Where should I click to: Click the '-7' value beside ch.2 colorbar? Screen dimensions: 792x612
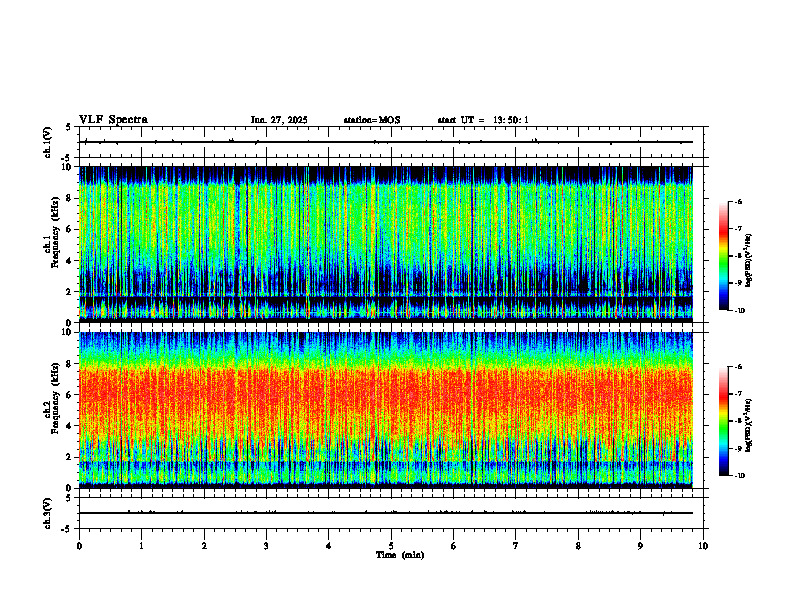738,394
